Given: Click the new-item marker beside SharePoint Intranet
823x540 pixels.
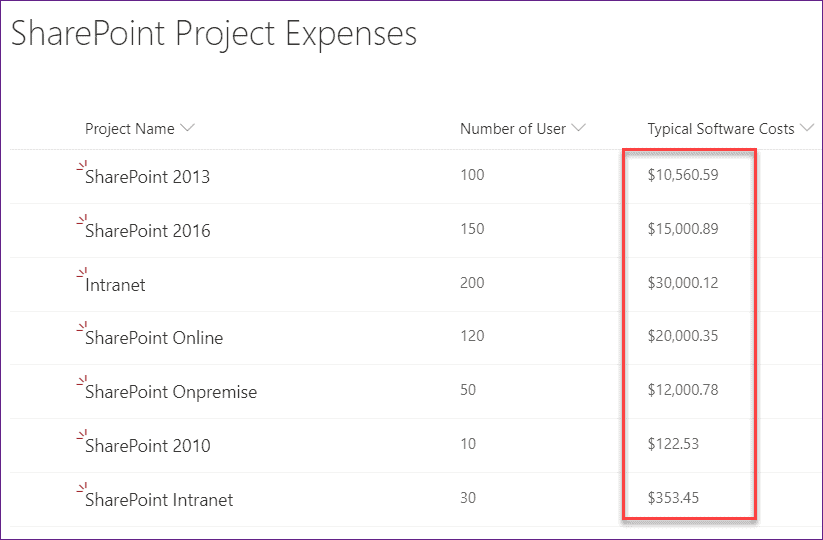Looking at the screenshot, I should point(82,489).
